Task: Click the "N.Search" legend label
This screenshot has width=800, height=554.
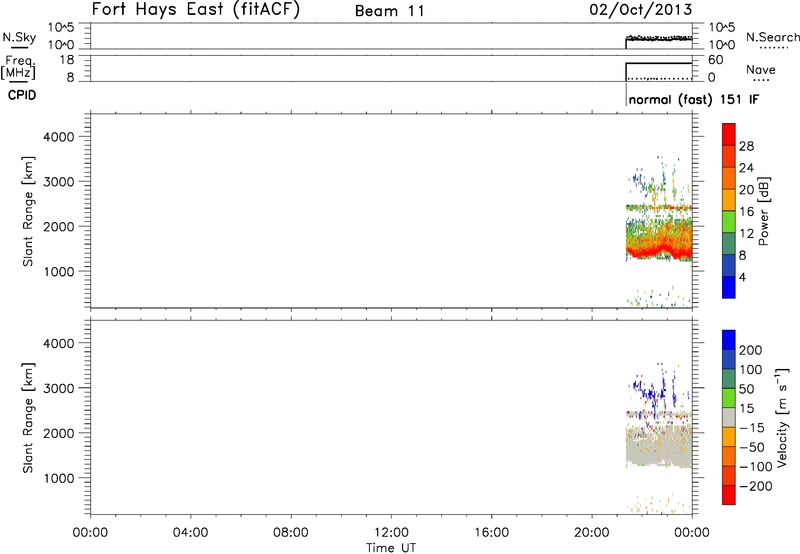Action: pyautogui.click(x=772, y=37)
